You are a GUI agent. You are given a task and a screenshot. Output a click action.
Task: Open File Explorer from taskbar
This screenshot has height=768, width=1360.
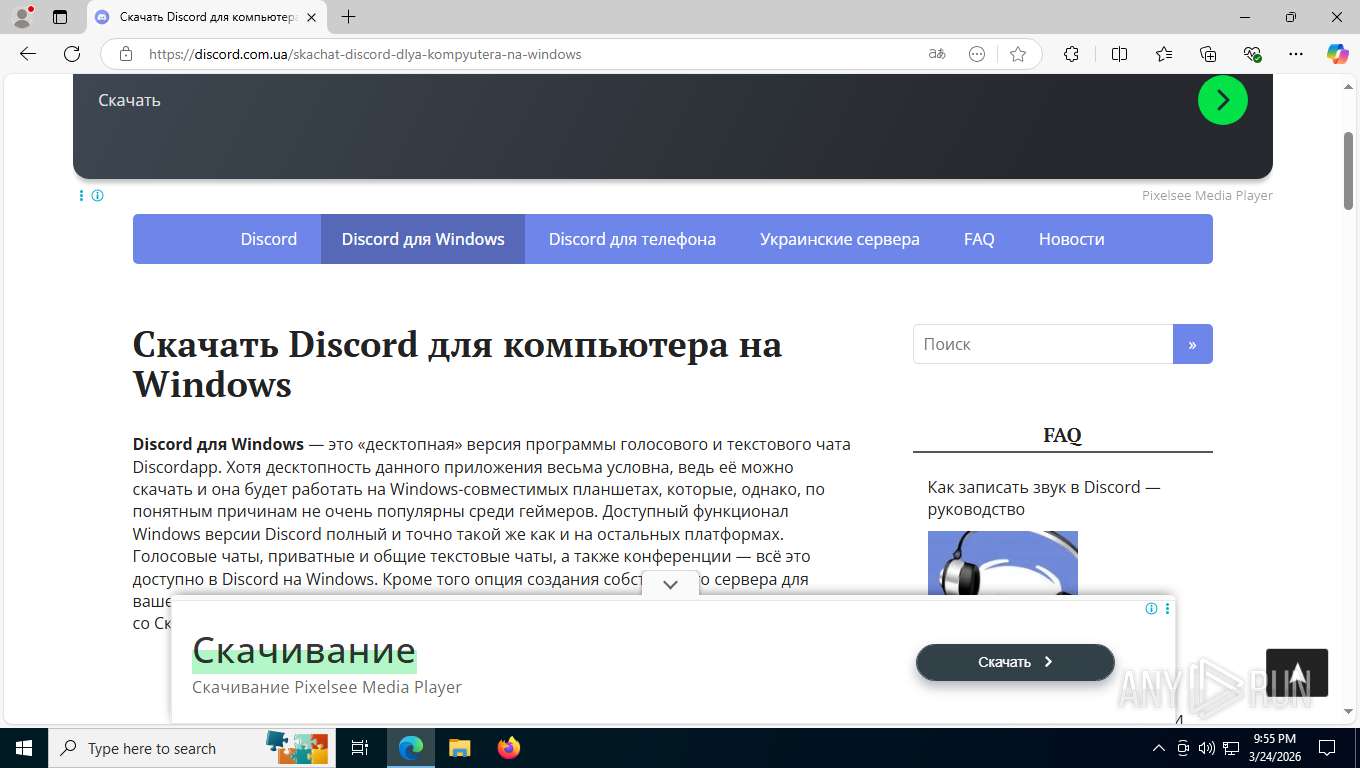click(459, 748)
